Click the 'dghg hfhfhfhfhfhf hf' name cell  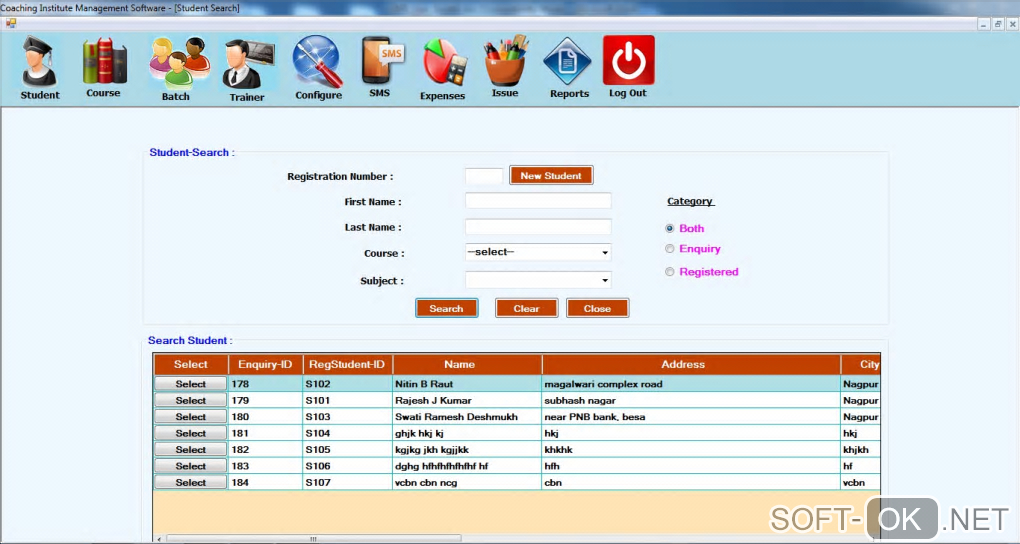coord(467,466)
